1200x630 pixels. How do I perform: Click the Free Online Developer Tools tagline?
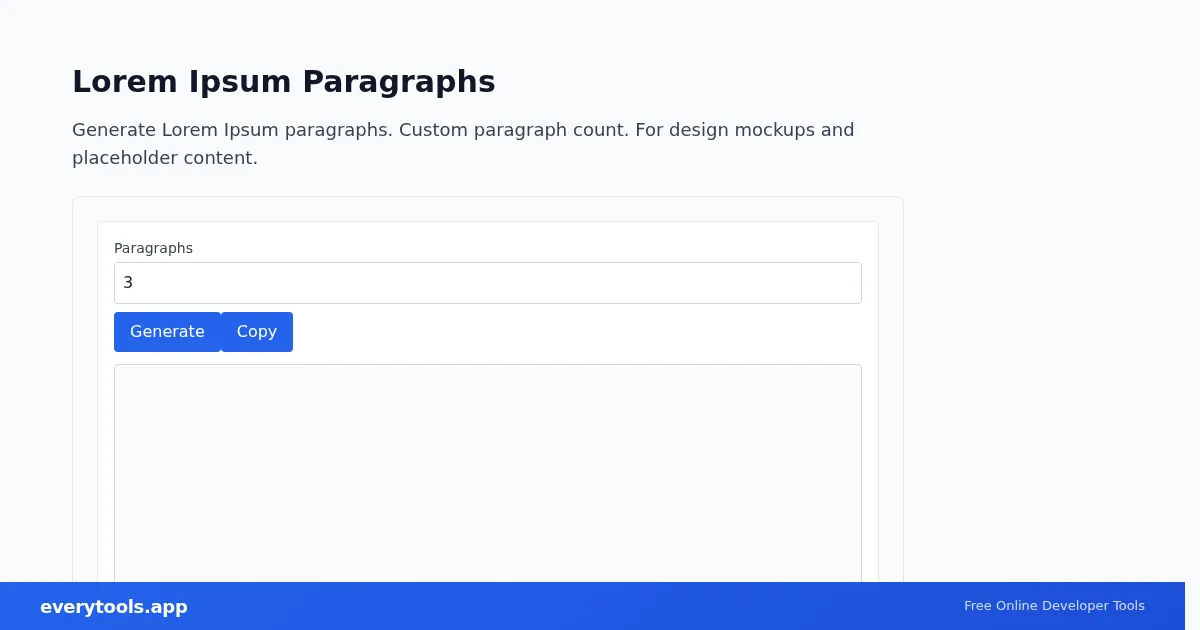1054,606
